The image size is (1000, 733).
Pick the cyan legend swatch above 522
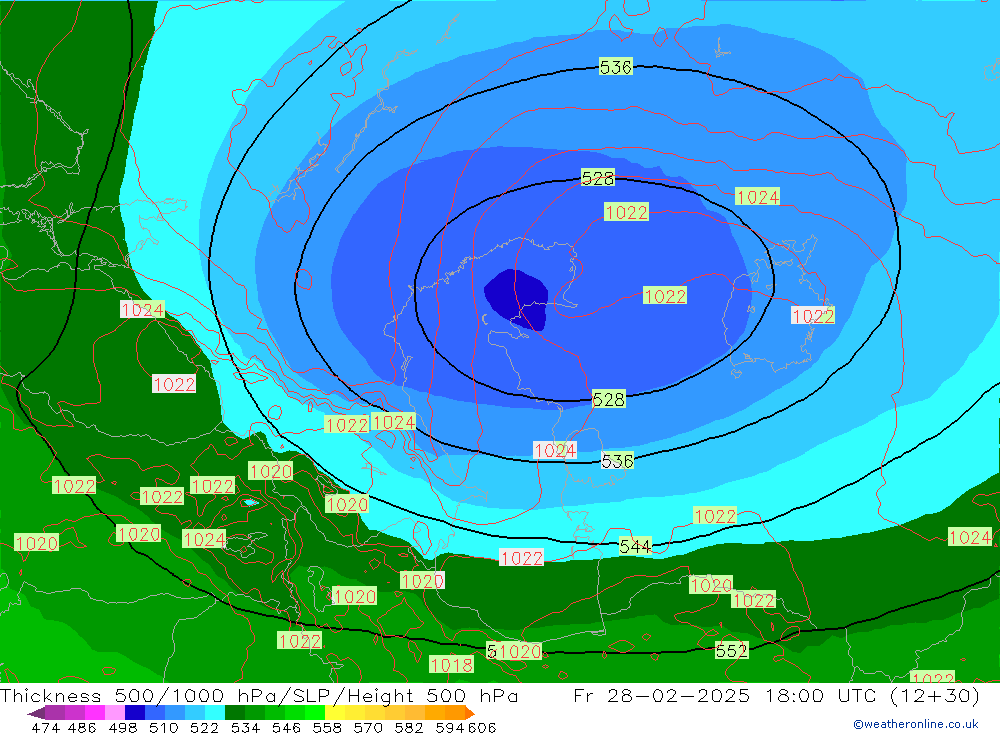tap(215, 713)
